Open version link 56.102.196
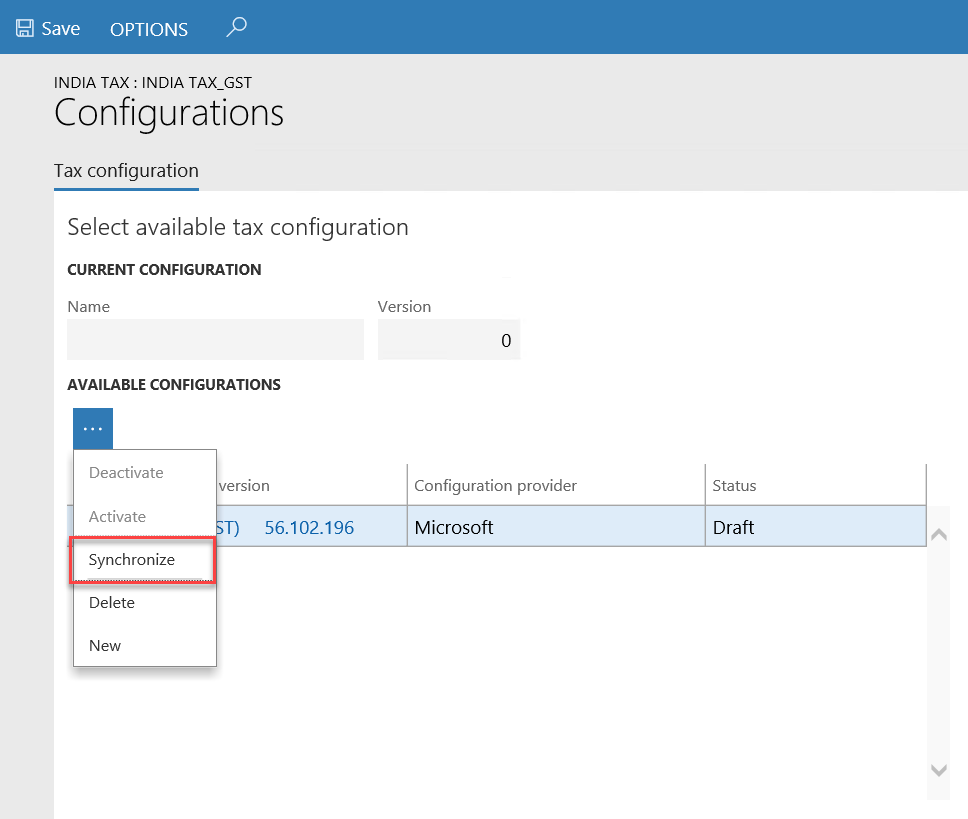Screen dimensions: 968x819 pyautogui.click(x=309, y=528)
